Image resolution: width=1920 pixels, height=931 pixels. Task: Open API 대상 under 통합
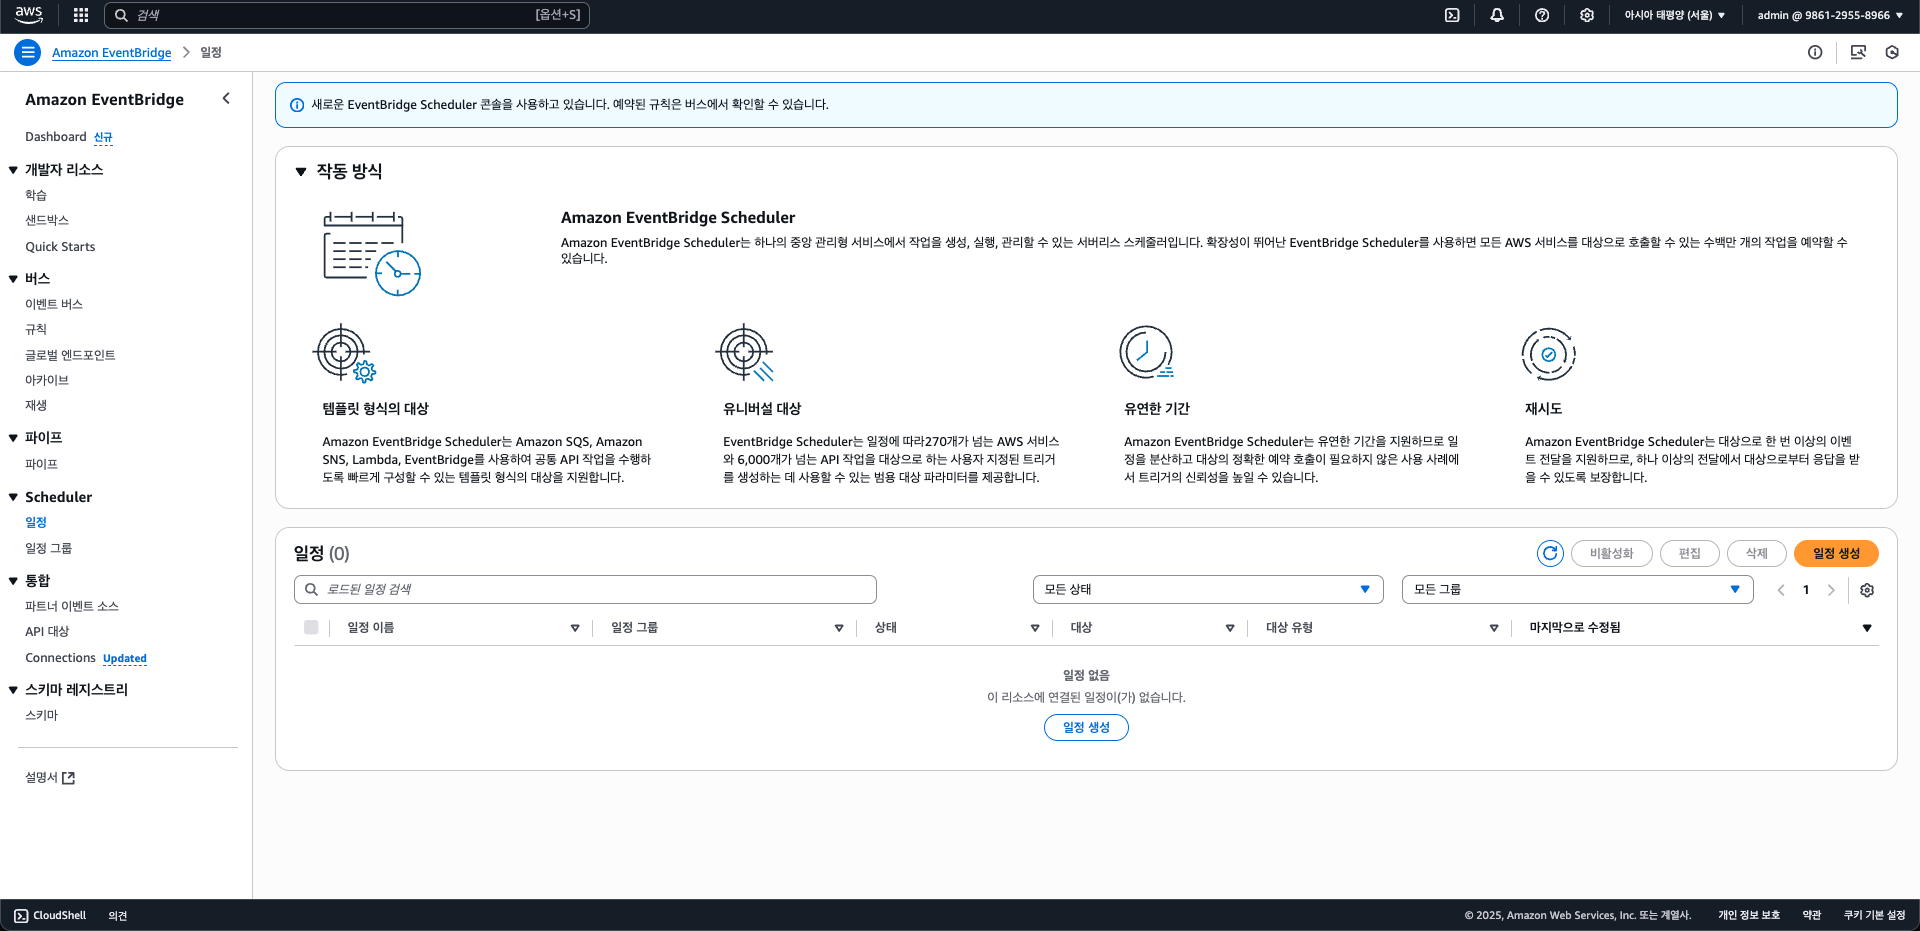pyautogui.click(x=47, y=632)
